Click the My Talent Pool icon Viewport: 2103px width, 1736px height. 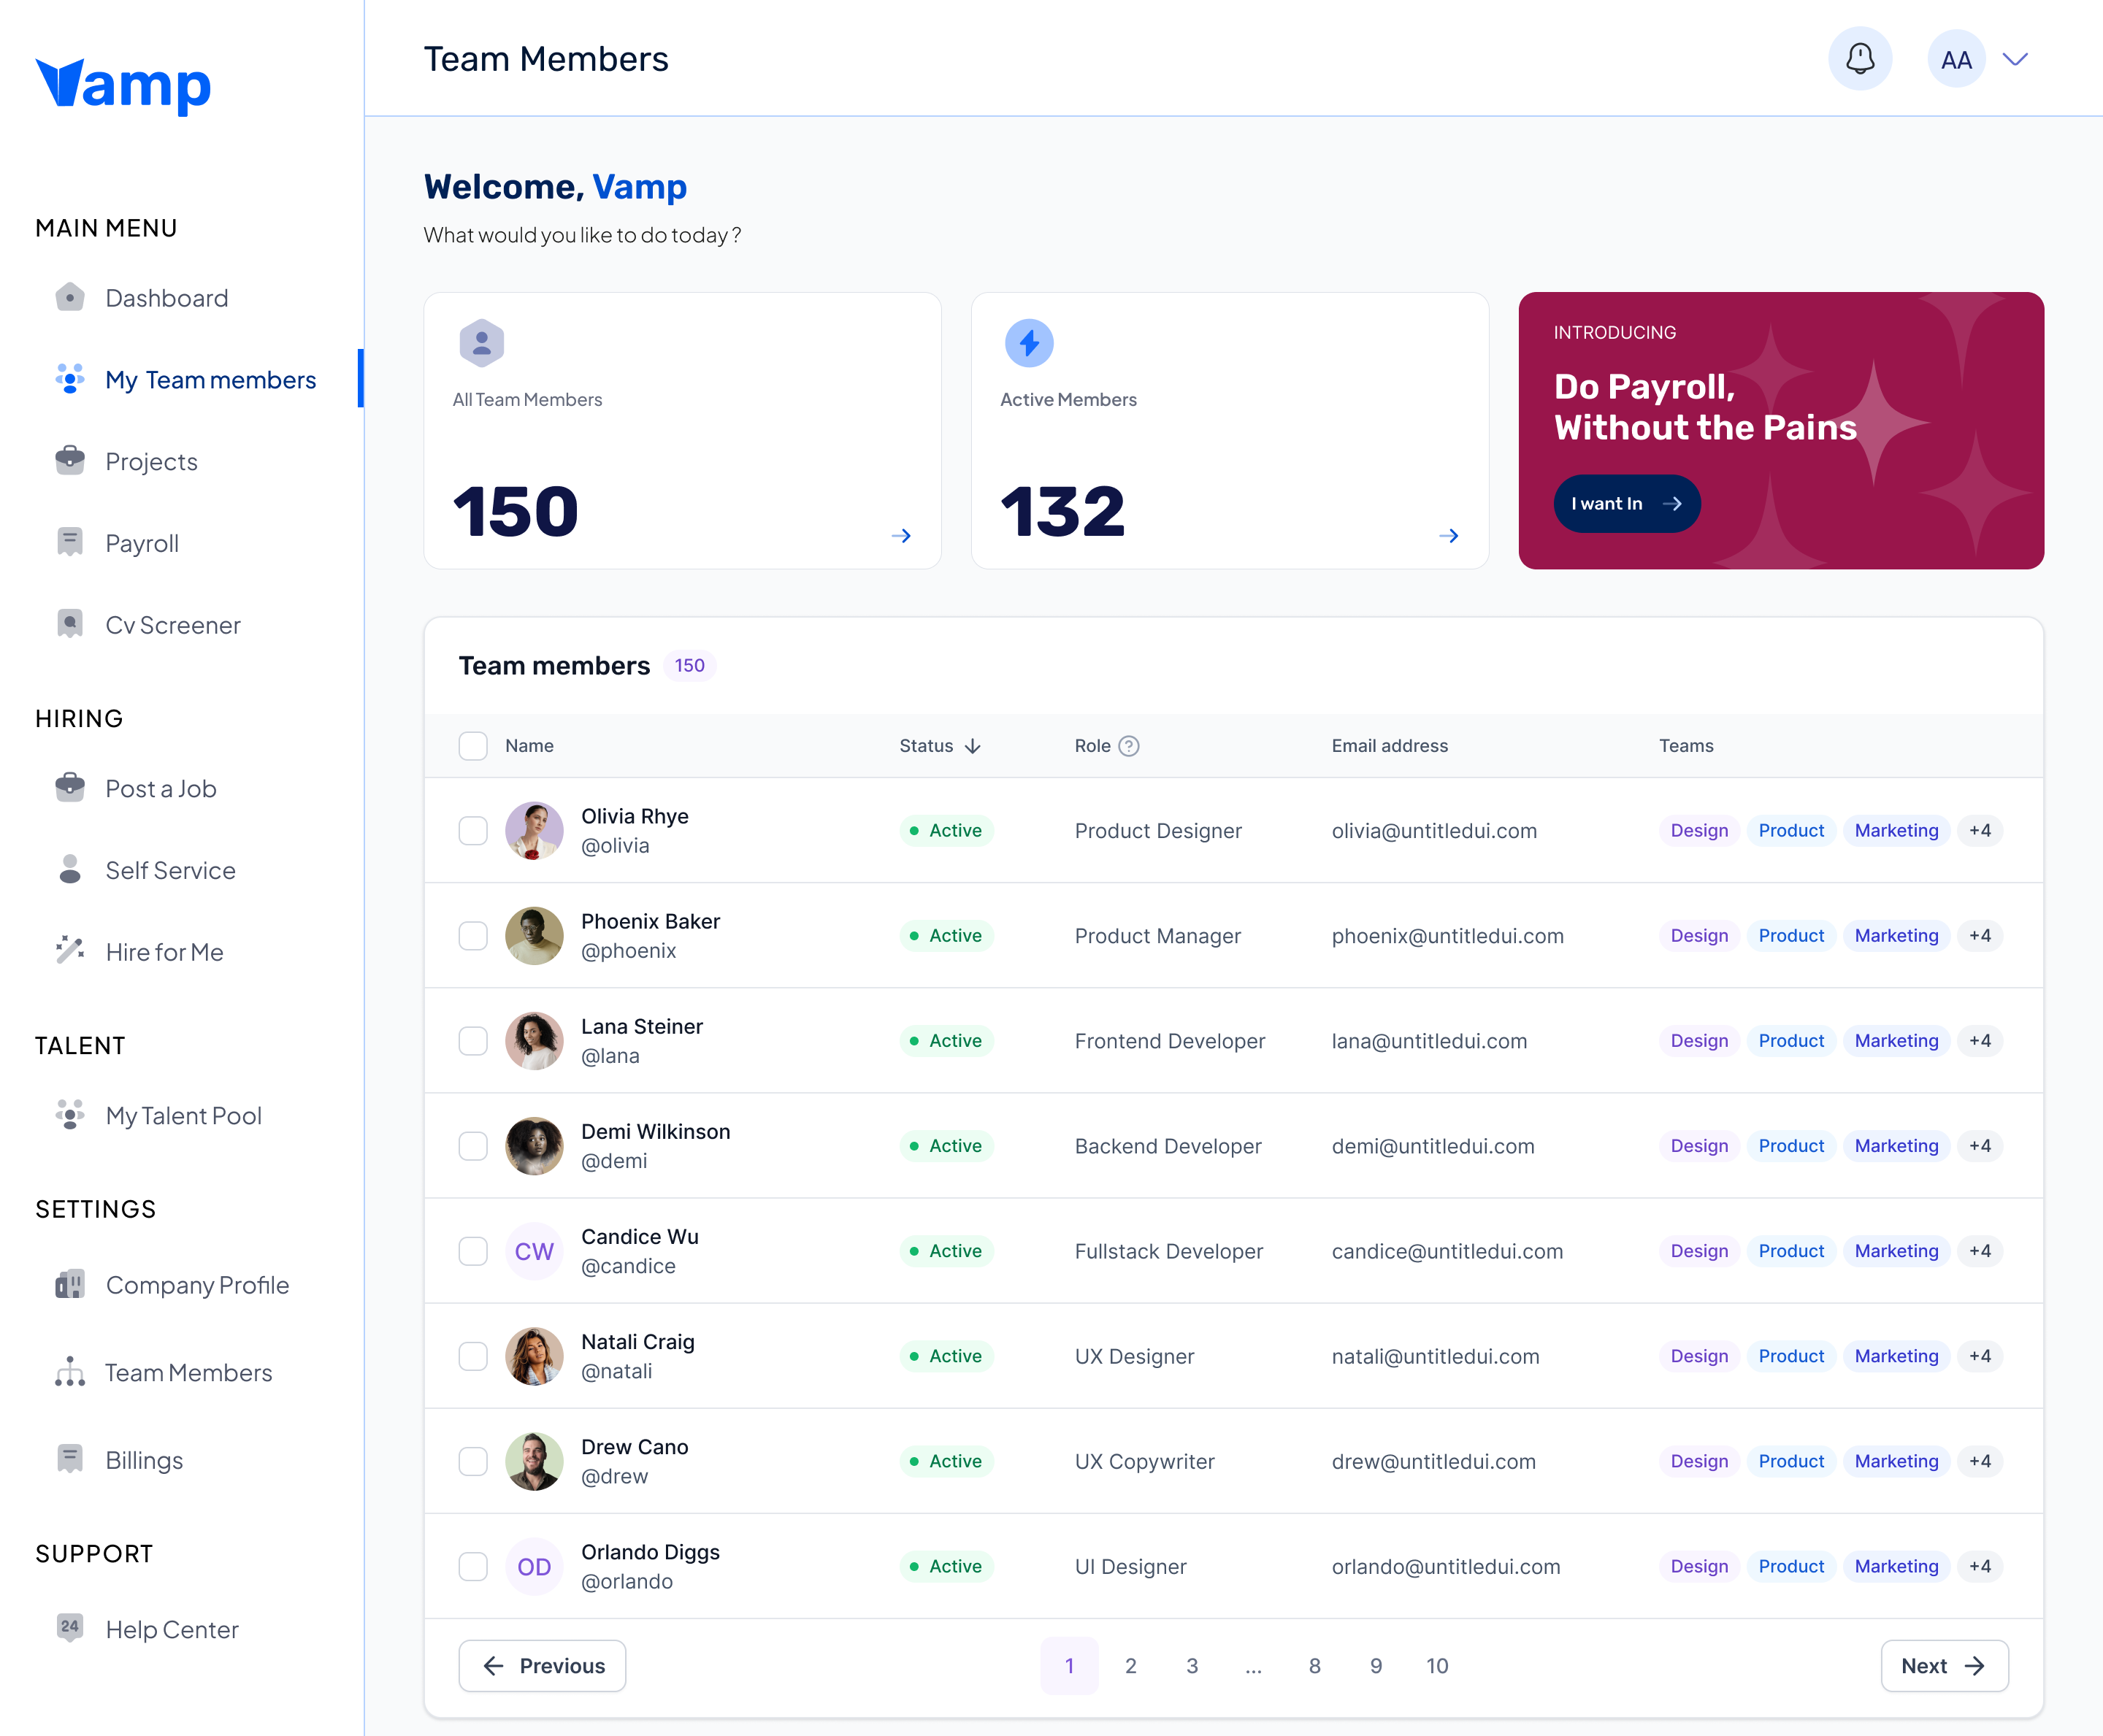[70, 1115]
